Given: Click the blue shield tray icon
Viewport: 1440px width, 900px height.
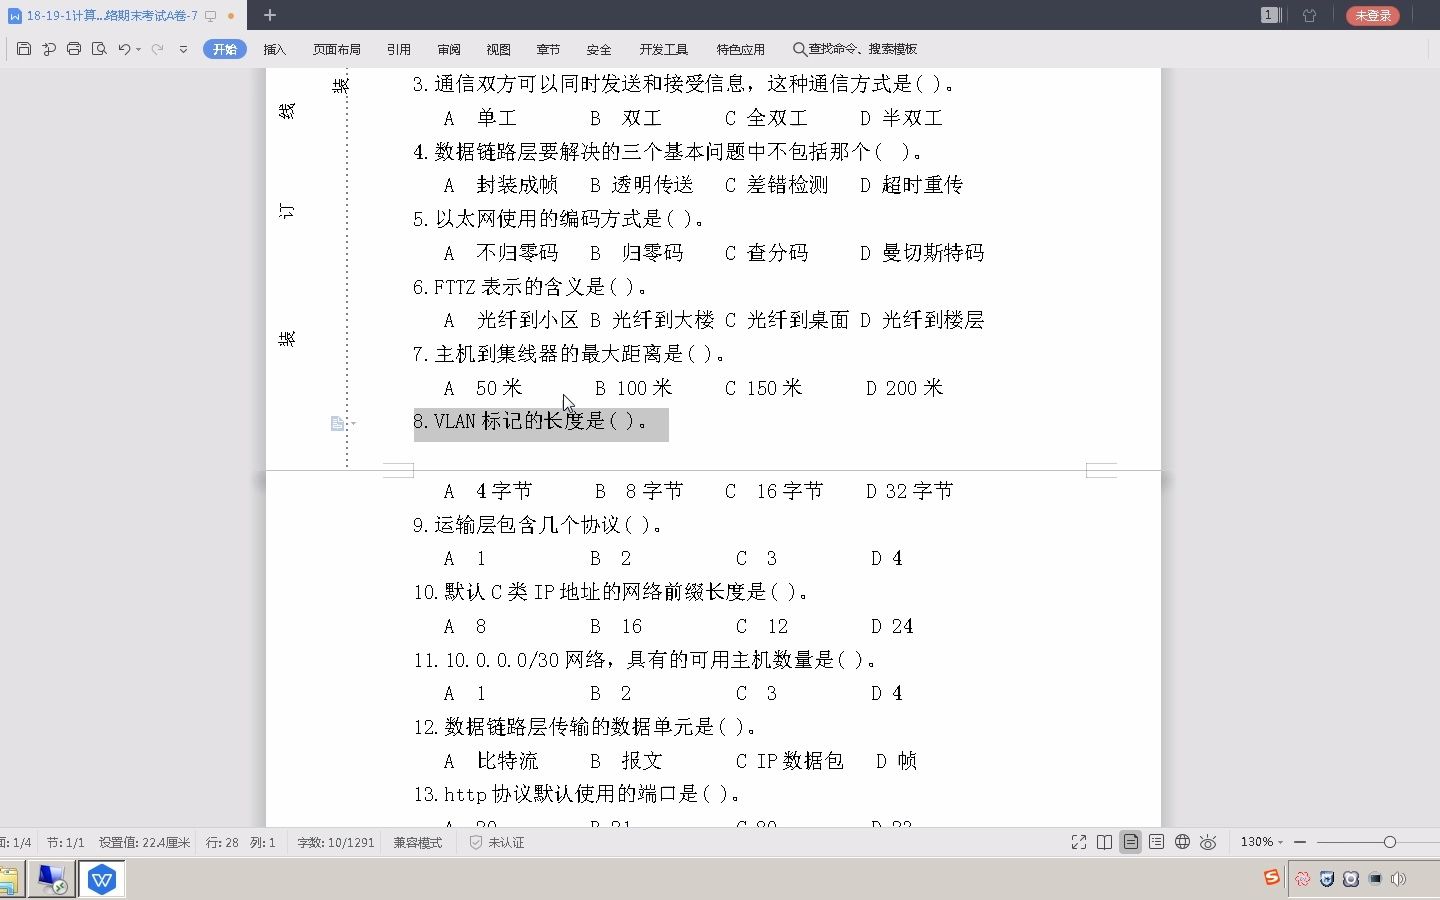Looking at the screenshot, I should tap(1327, 879).
